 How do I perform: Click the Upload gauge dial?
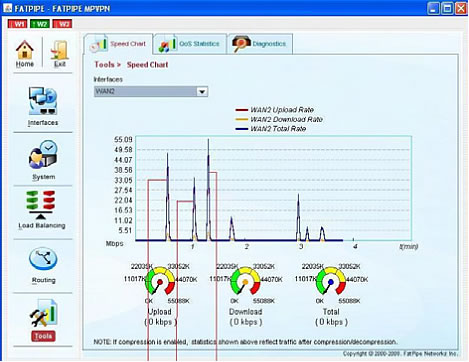160,281
